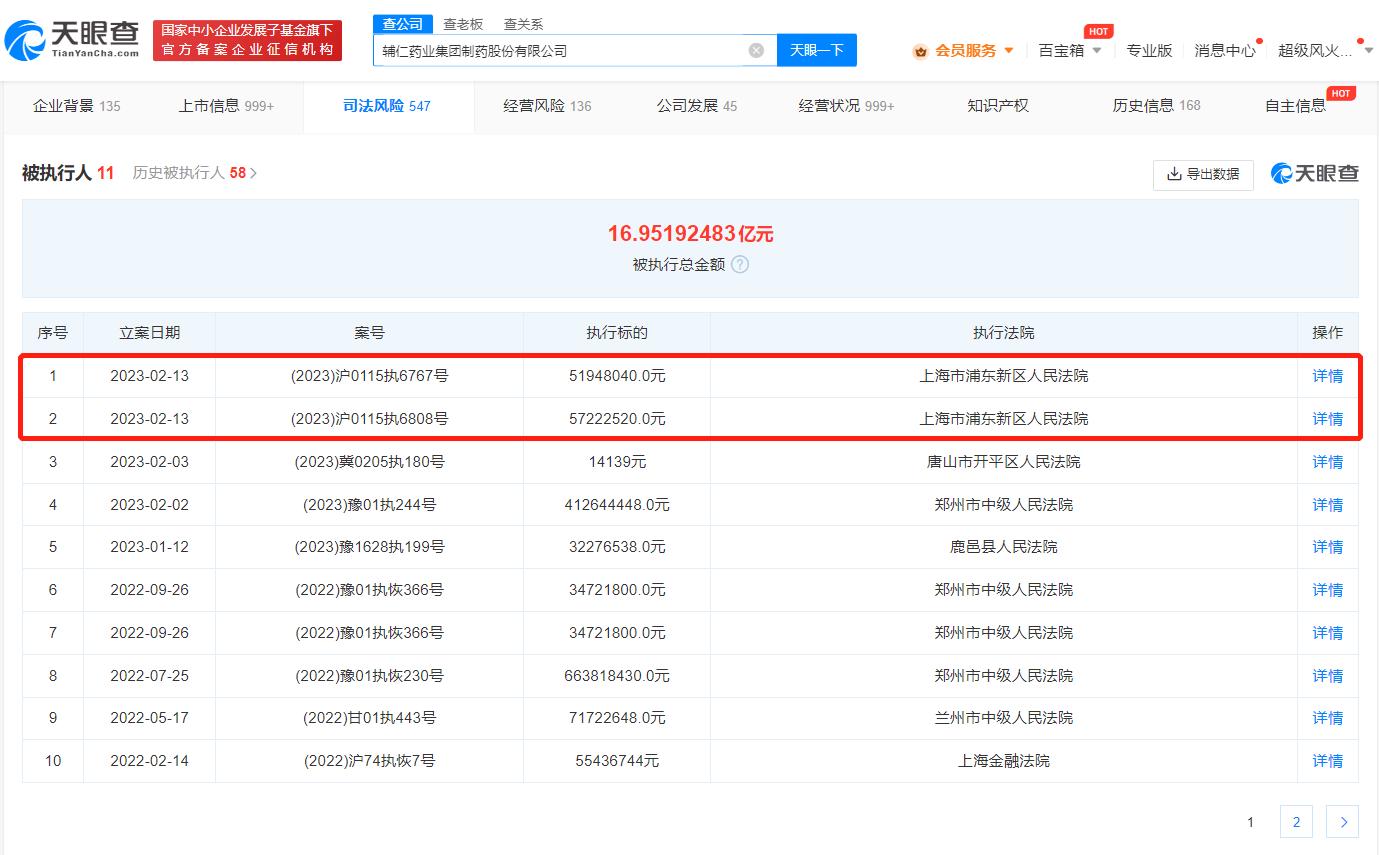Click the red national fund banner

click(247, 40)
